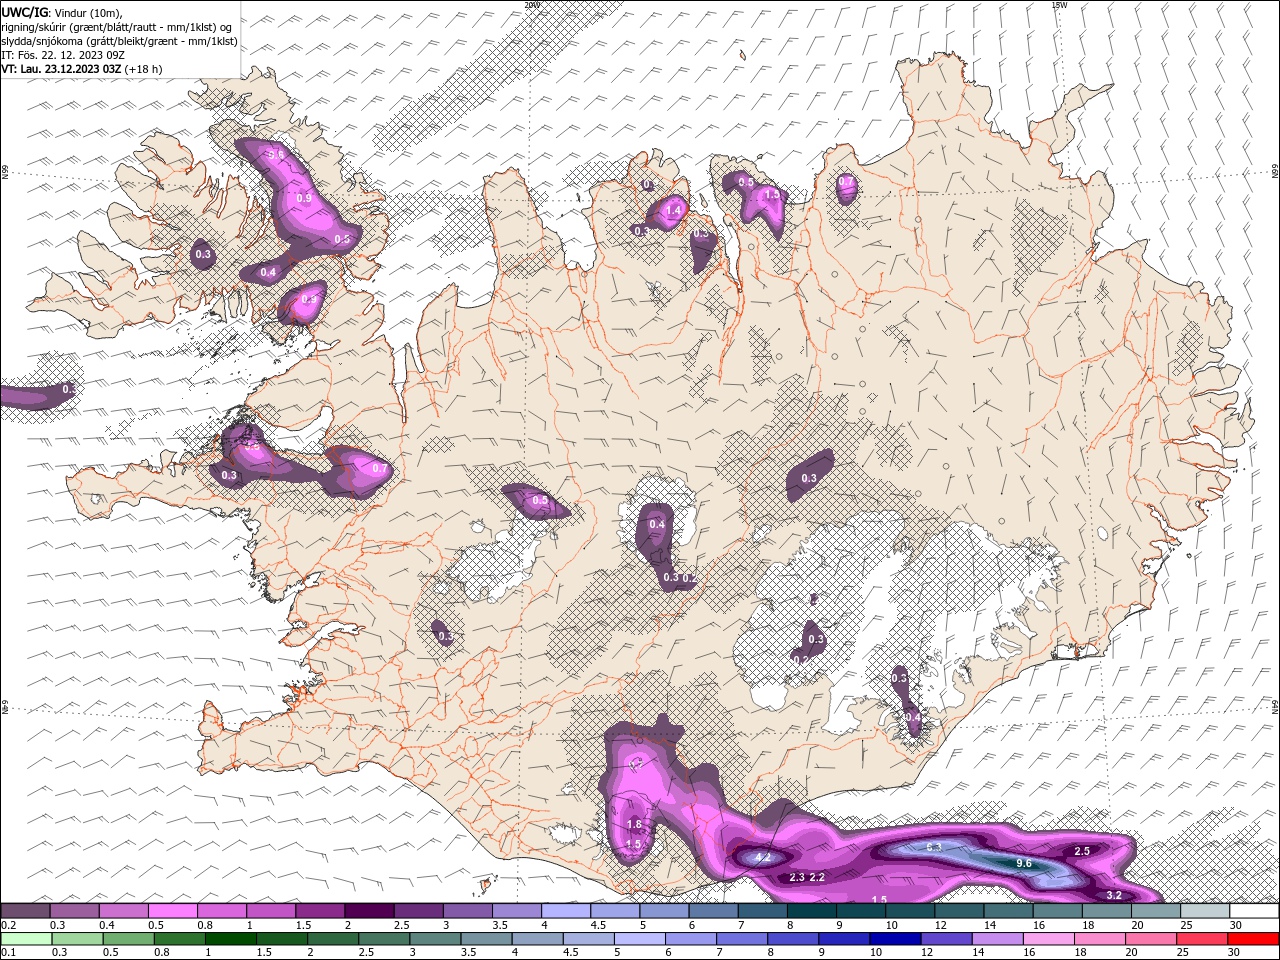Click the 6.3 value label off the south coast
The width and height of the screenshot is (1280, 960).
[x=934, y=847]
